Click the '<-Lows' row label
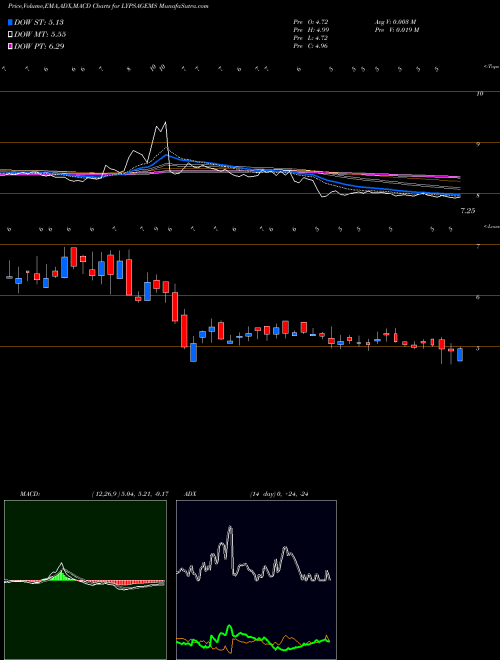 pyautogui.click(x=491, y=226)
